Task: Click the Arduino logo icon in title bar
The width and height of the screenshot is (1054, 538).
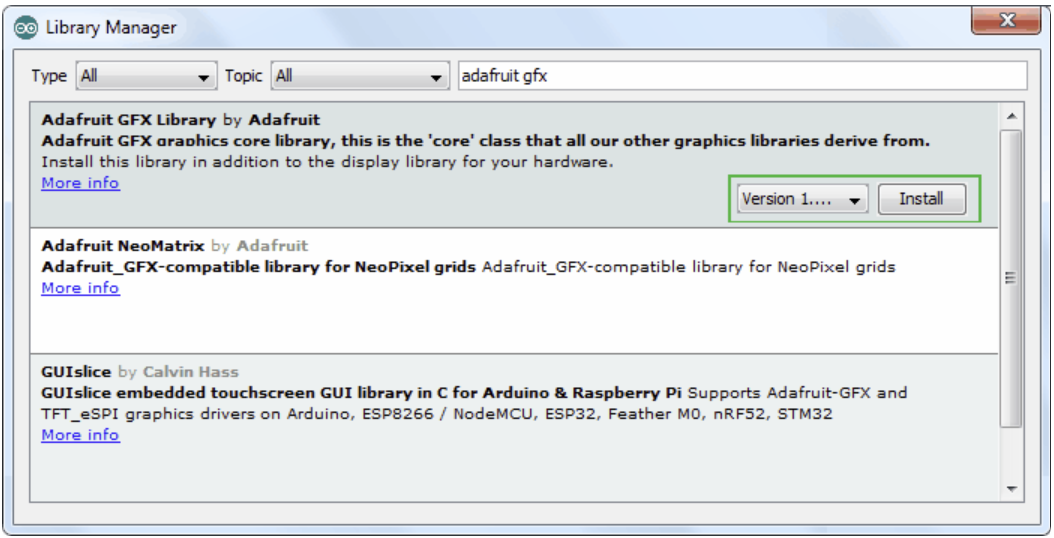Action: 26,28
